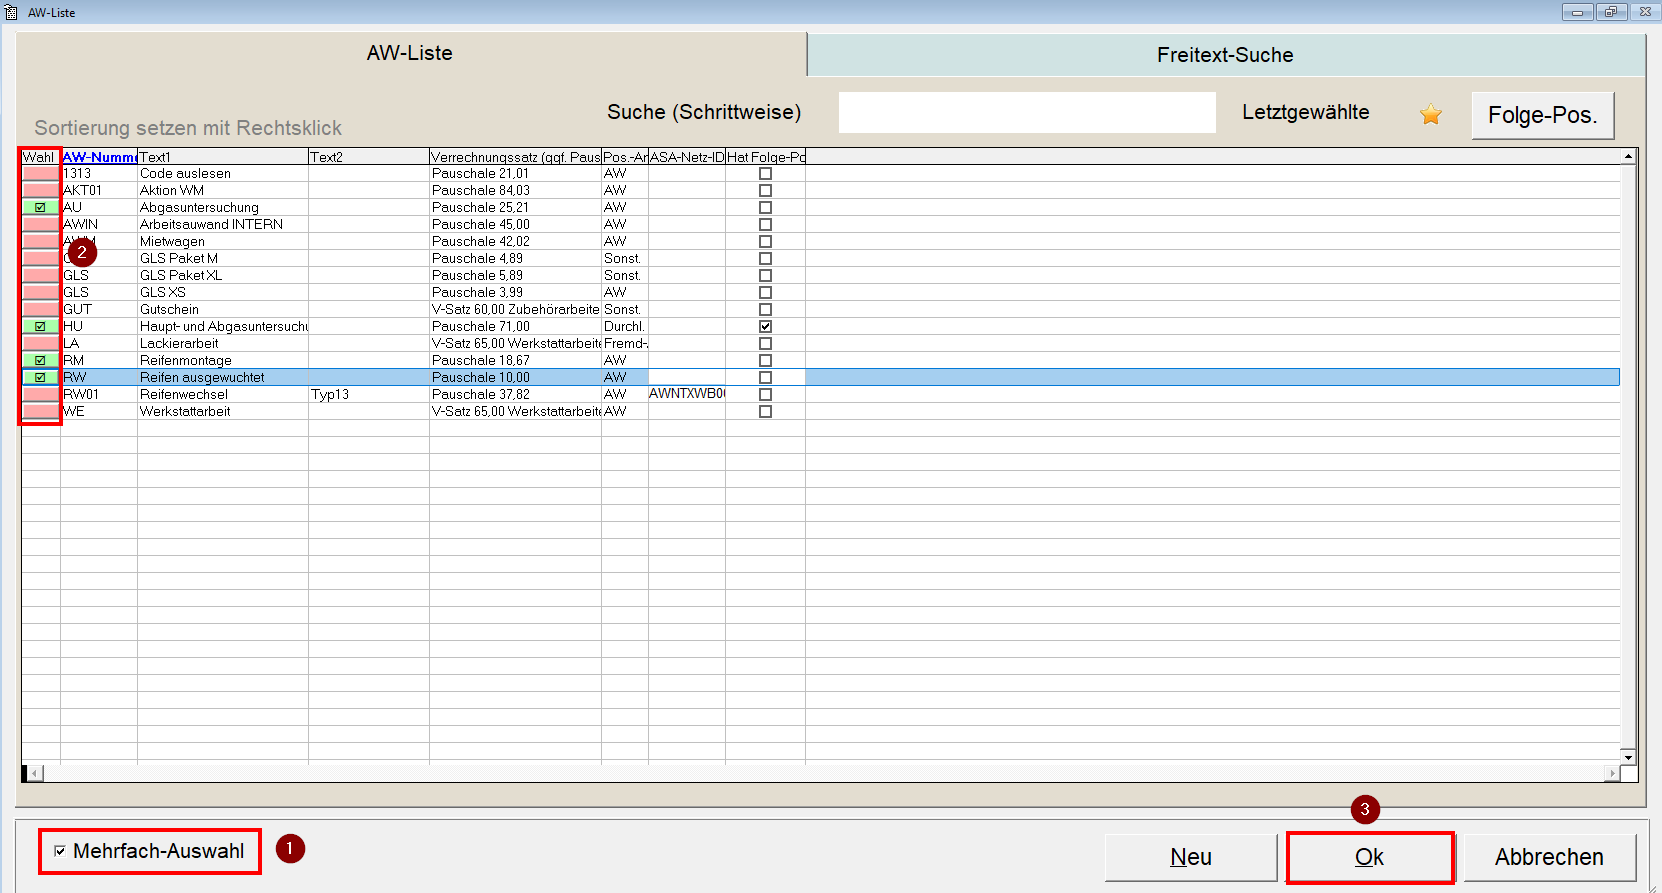Cancel with the Abbrechen button
The height and width of the screenshot is (893, 1662).
click(x=1549, y=857)
